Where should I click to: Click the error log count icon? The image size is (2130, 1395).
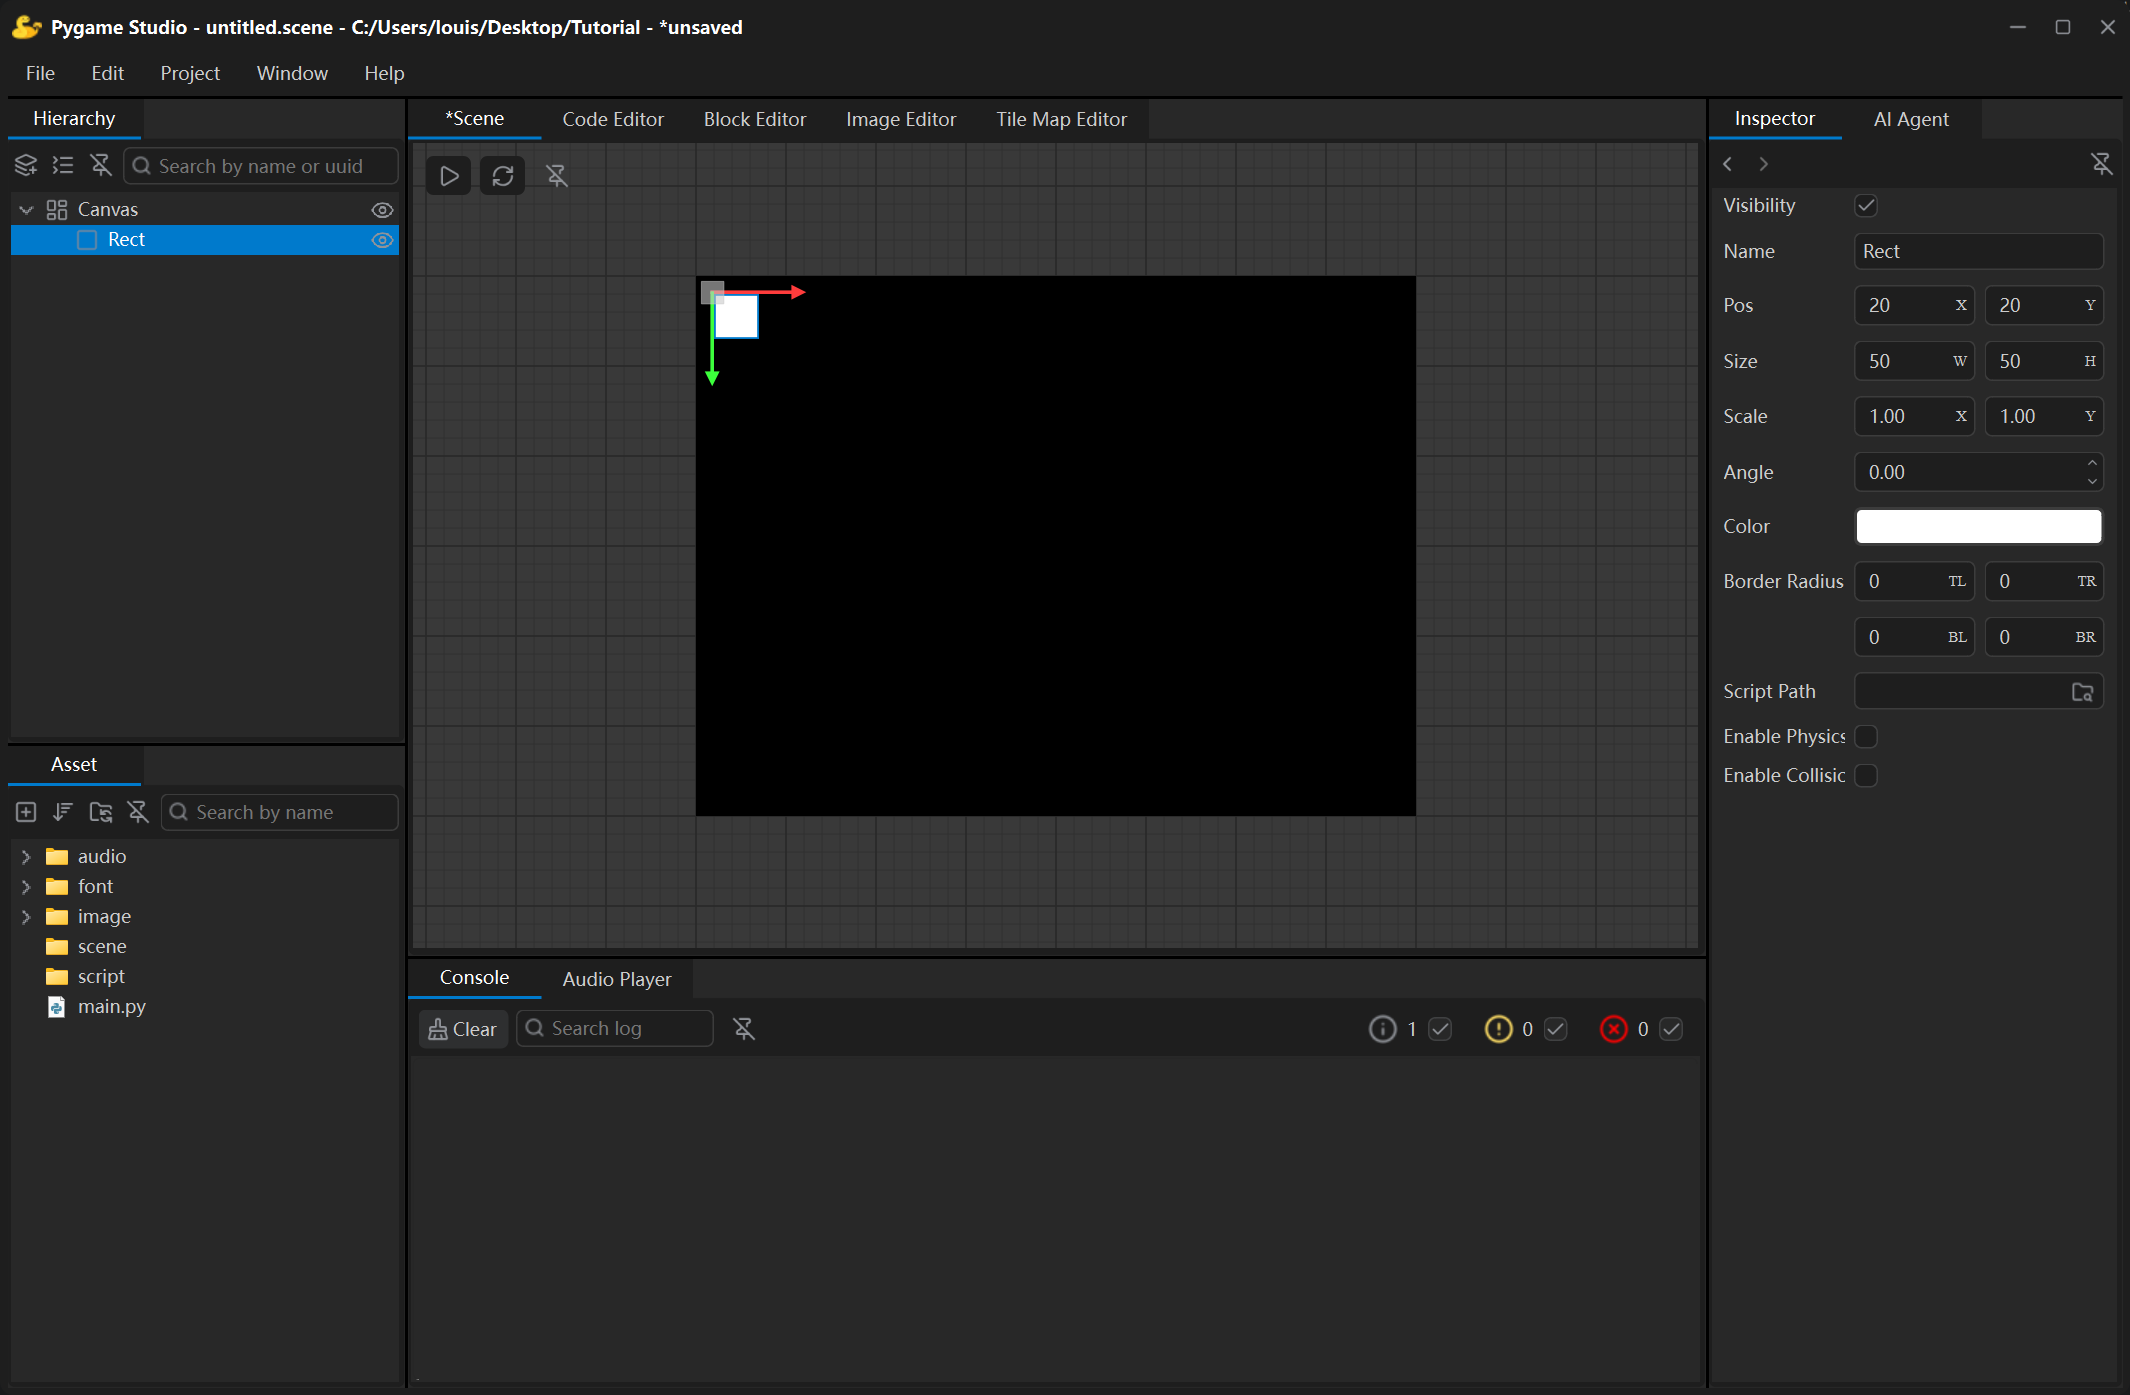[x=1614, y=1029]
